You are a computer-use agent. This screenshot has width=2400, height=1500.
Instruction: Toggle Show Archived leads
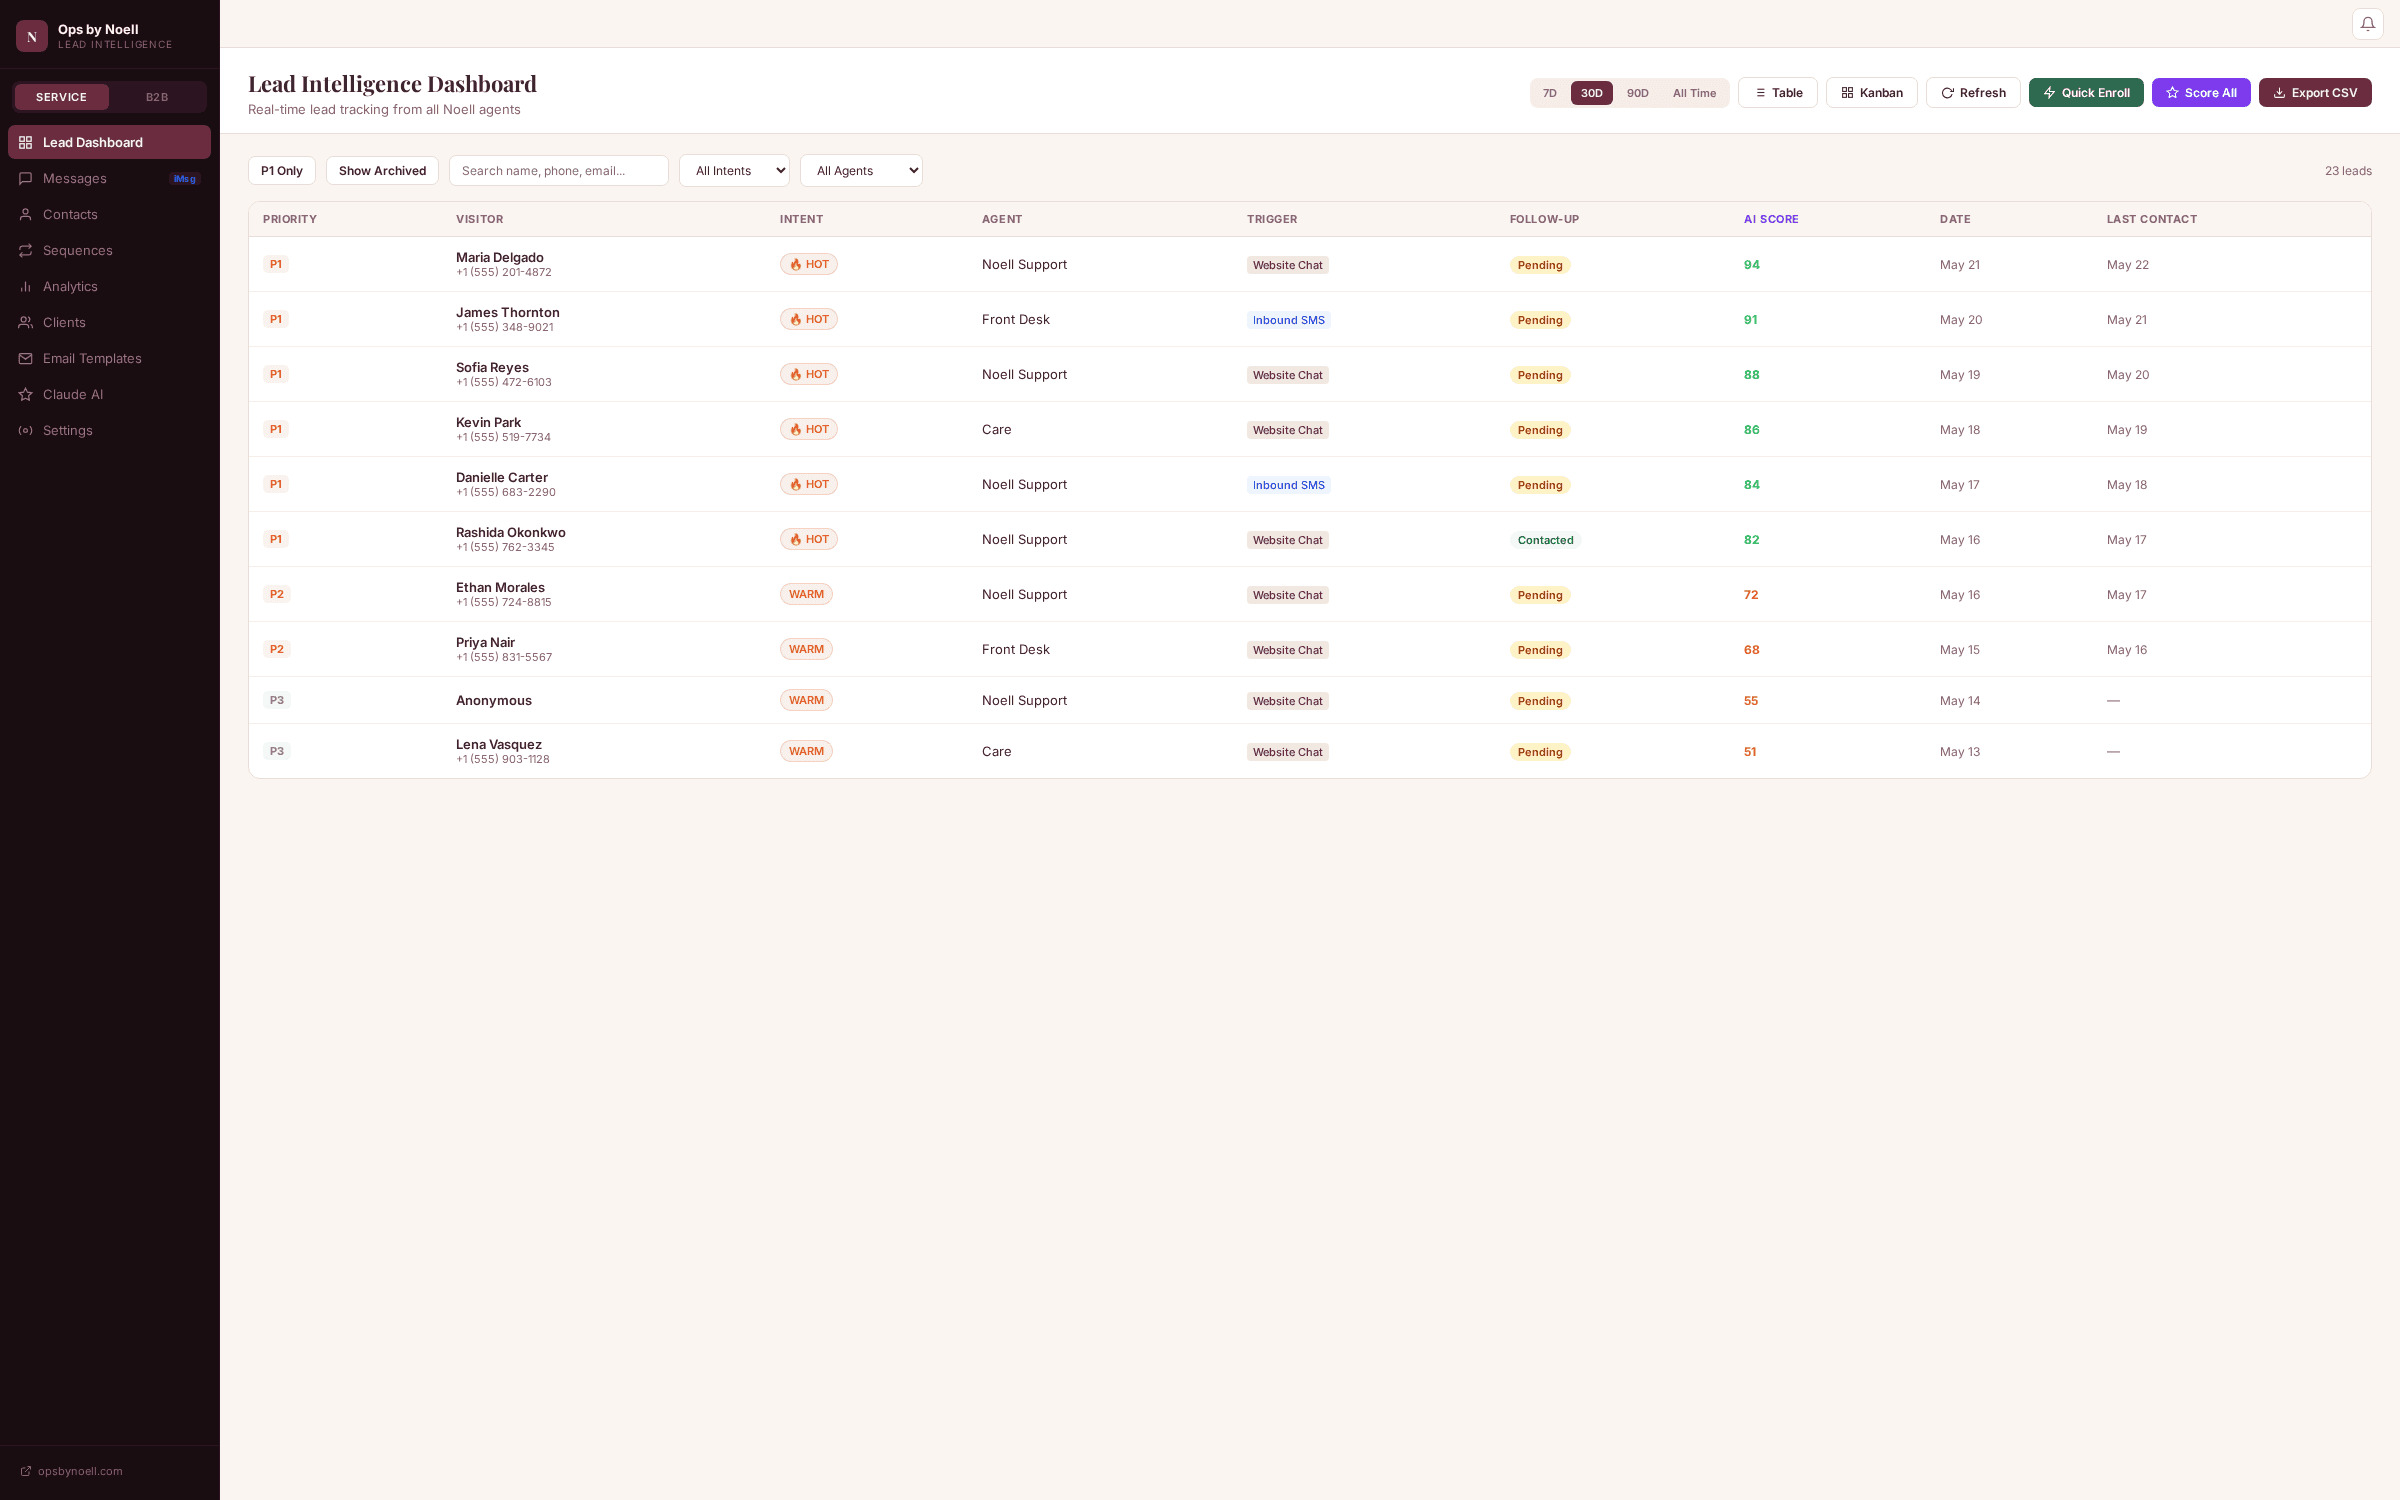point(382,171)
